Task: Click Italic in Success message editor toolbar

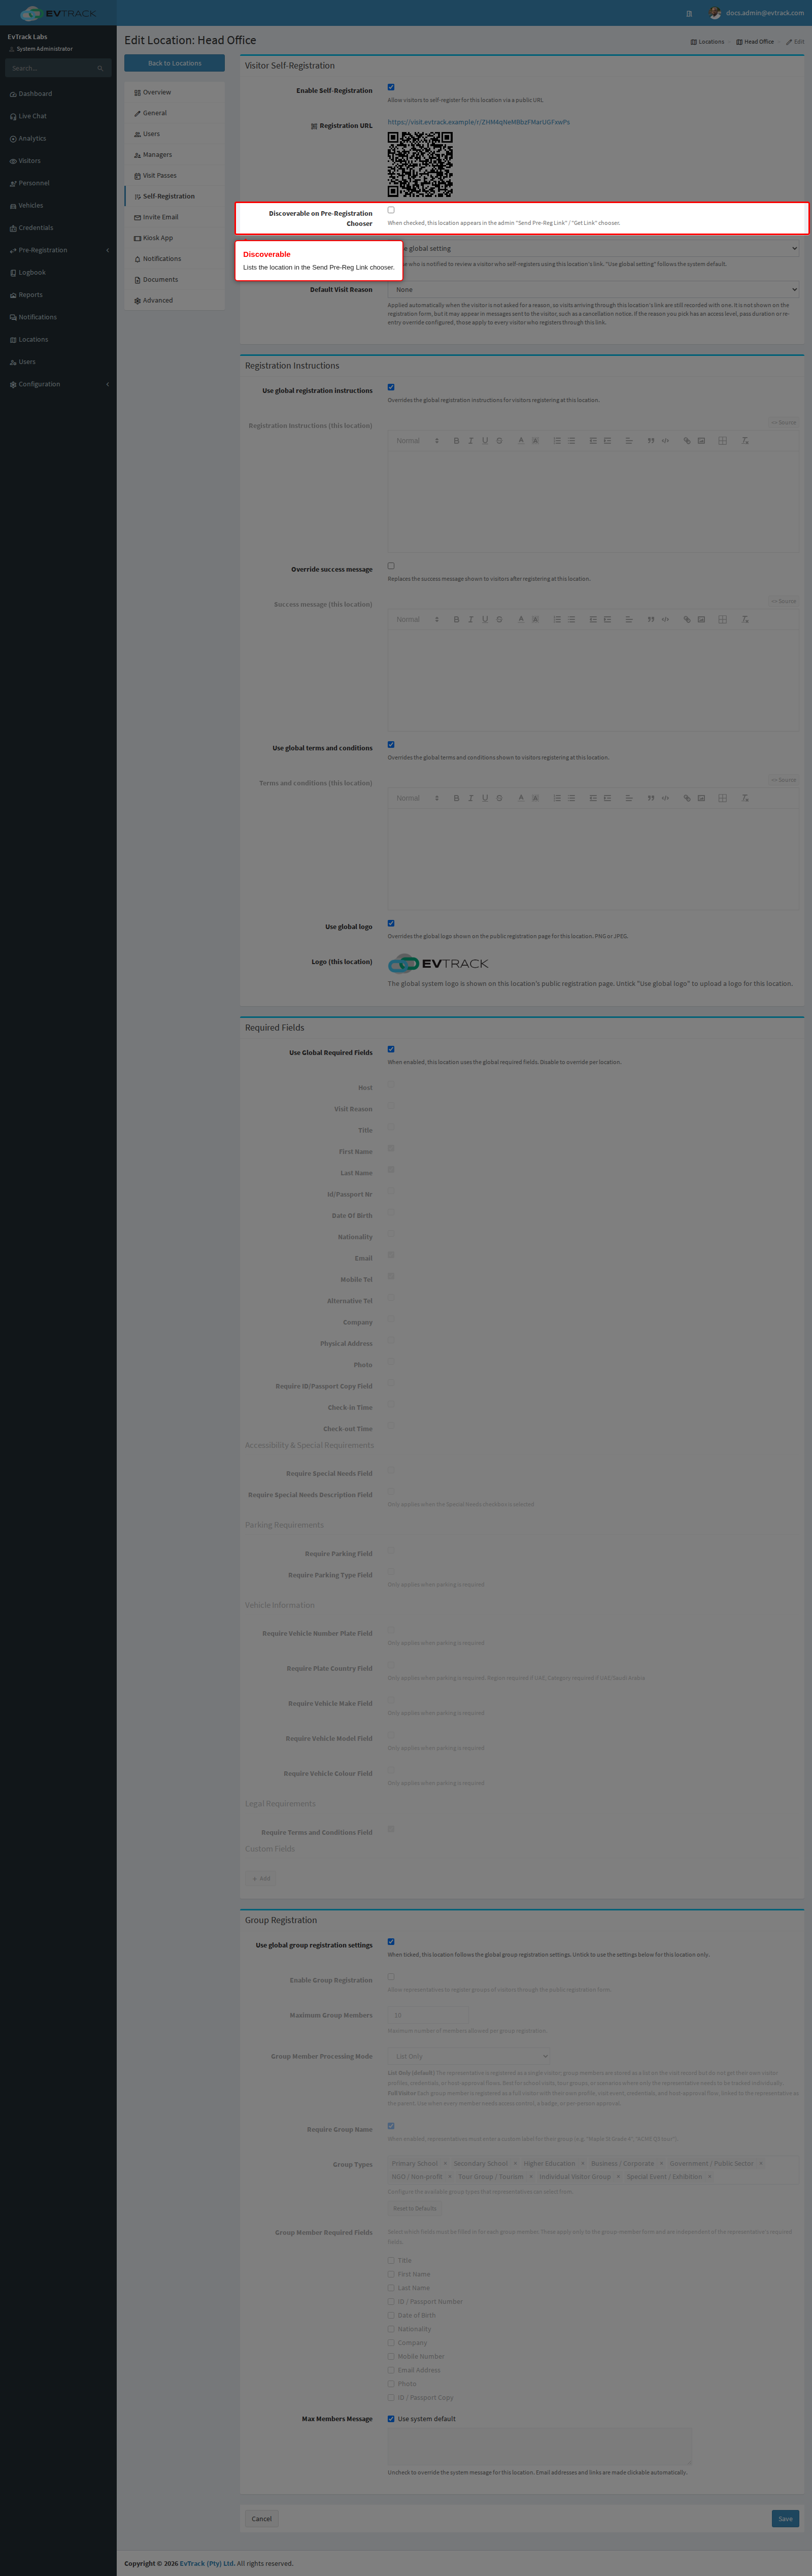Action: point(471,620)
